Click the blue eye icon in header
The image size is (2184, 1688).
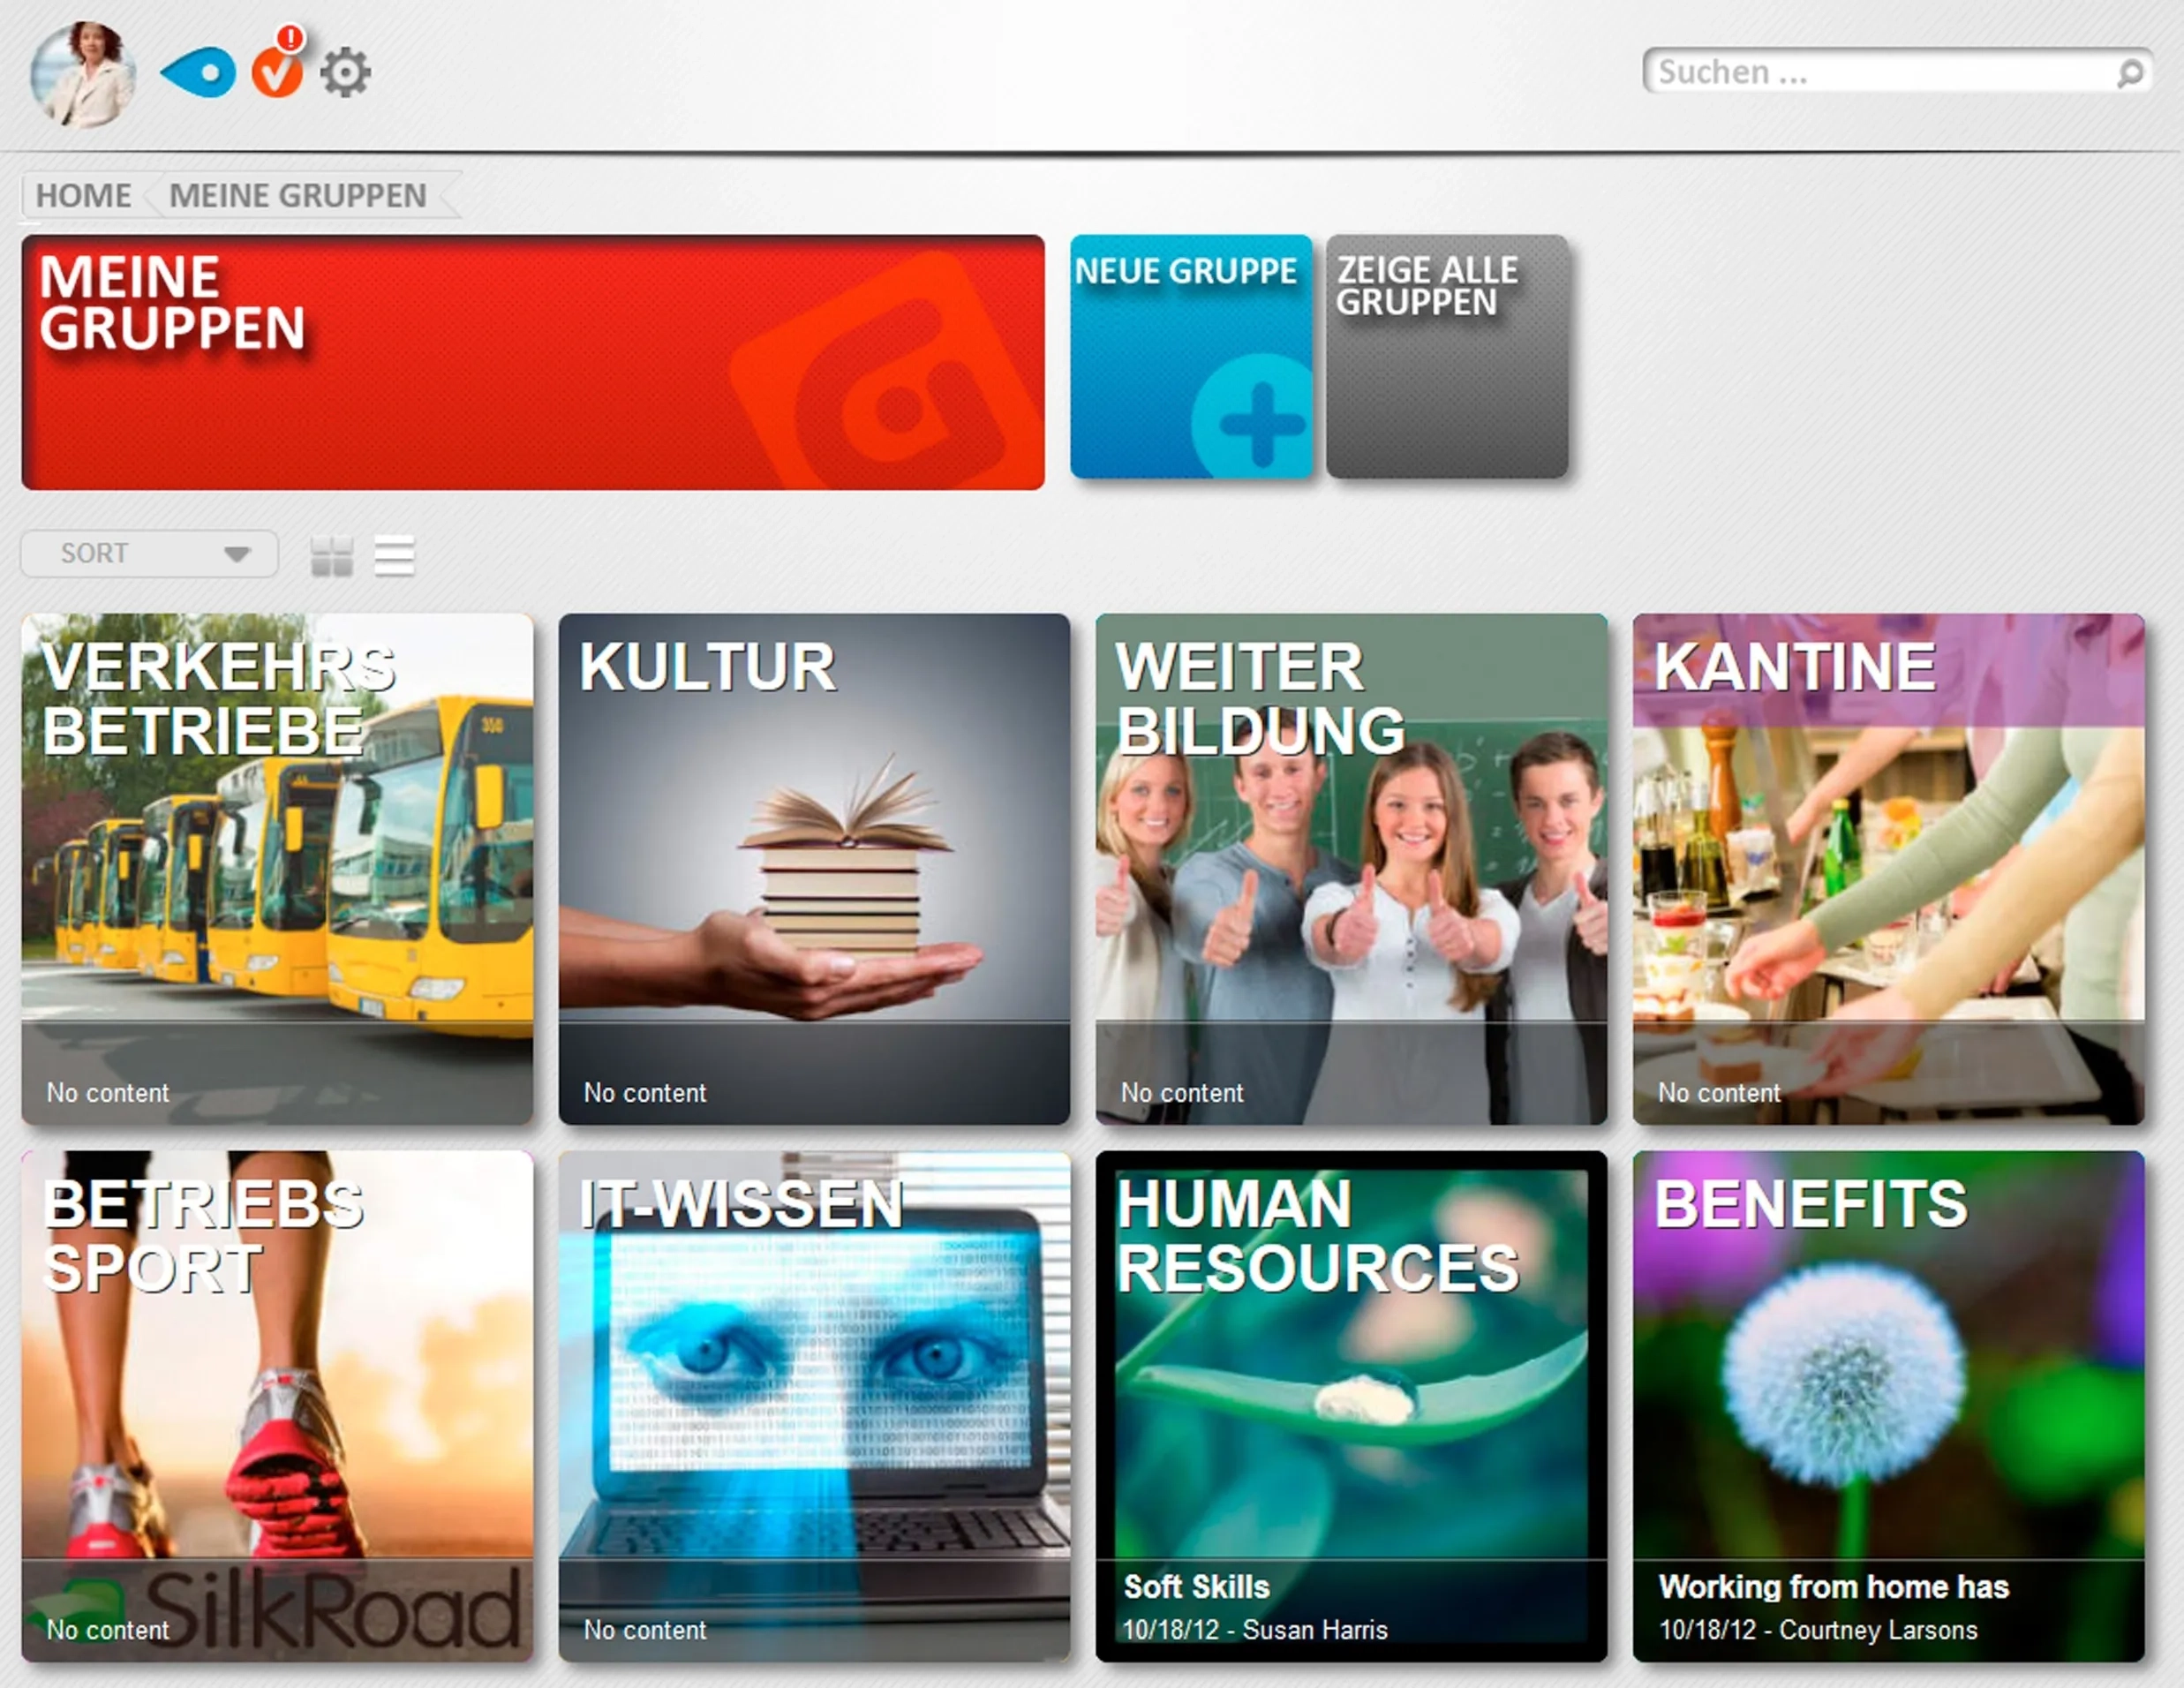click(199, 73)
